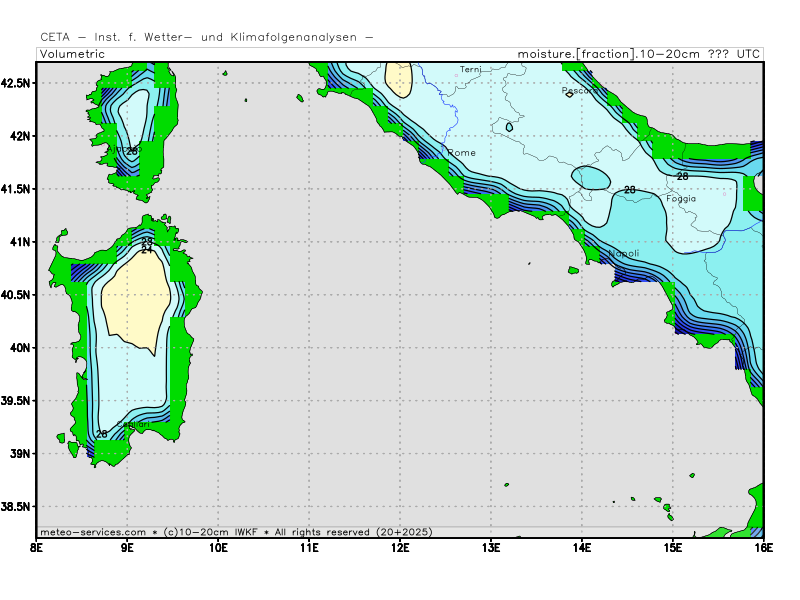Screen dimensions: 800x600
Task: Click contour label 28 just west of Foggia
Action: [x=630, y=190]
